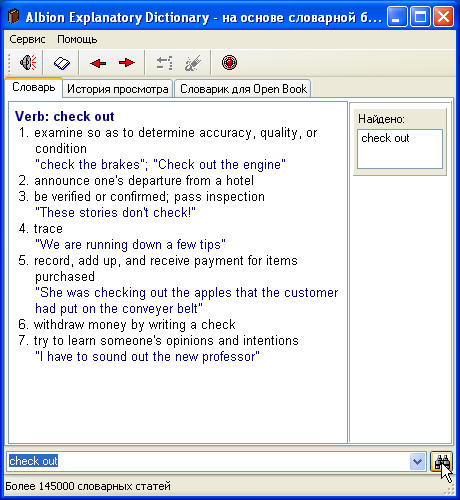Maximize the Albion dictionary window
Viewport: 460px width, 500px height.
point(420,17)
